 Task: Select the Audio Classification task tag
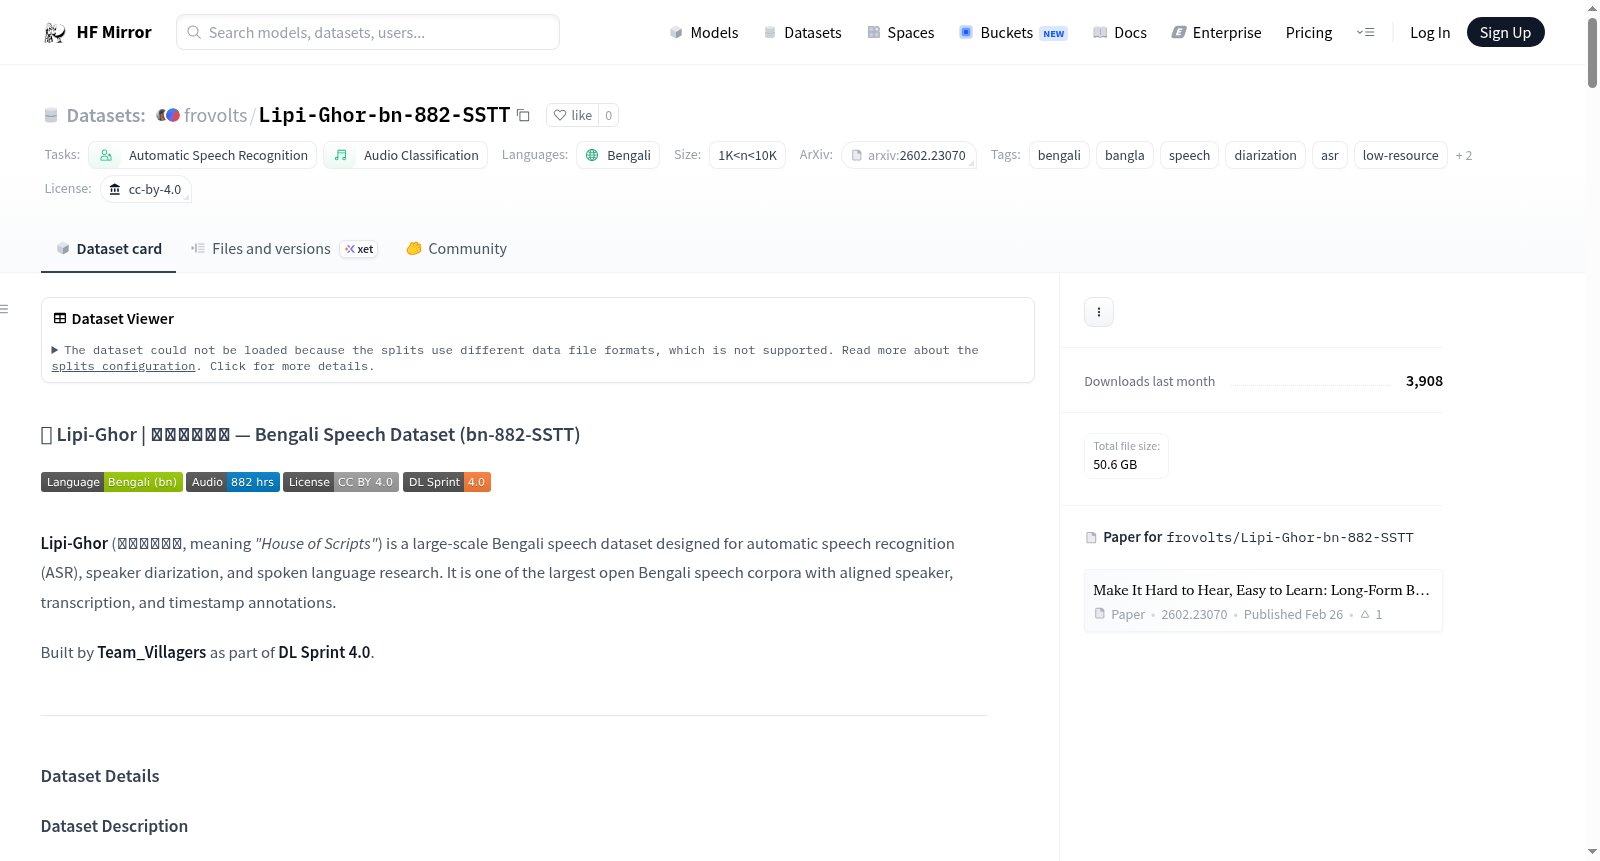(x=406, y=155)
